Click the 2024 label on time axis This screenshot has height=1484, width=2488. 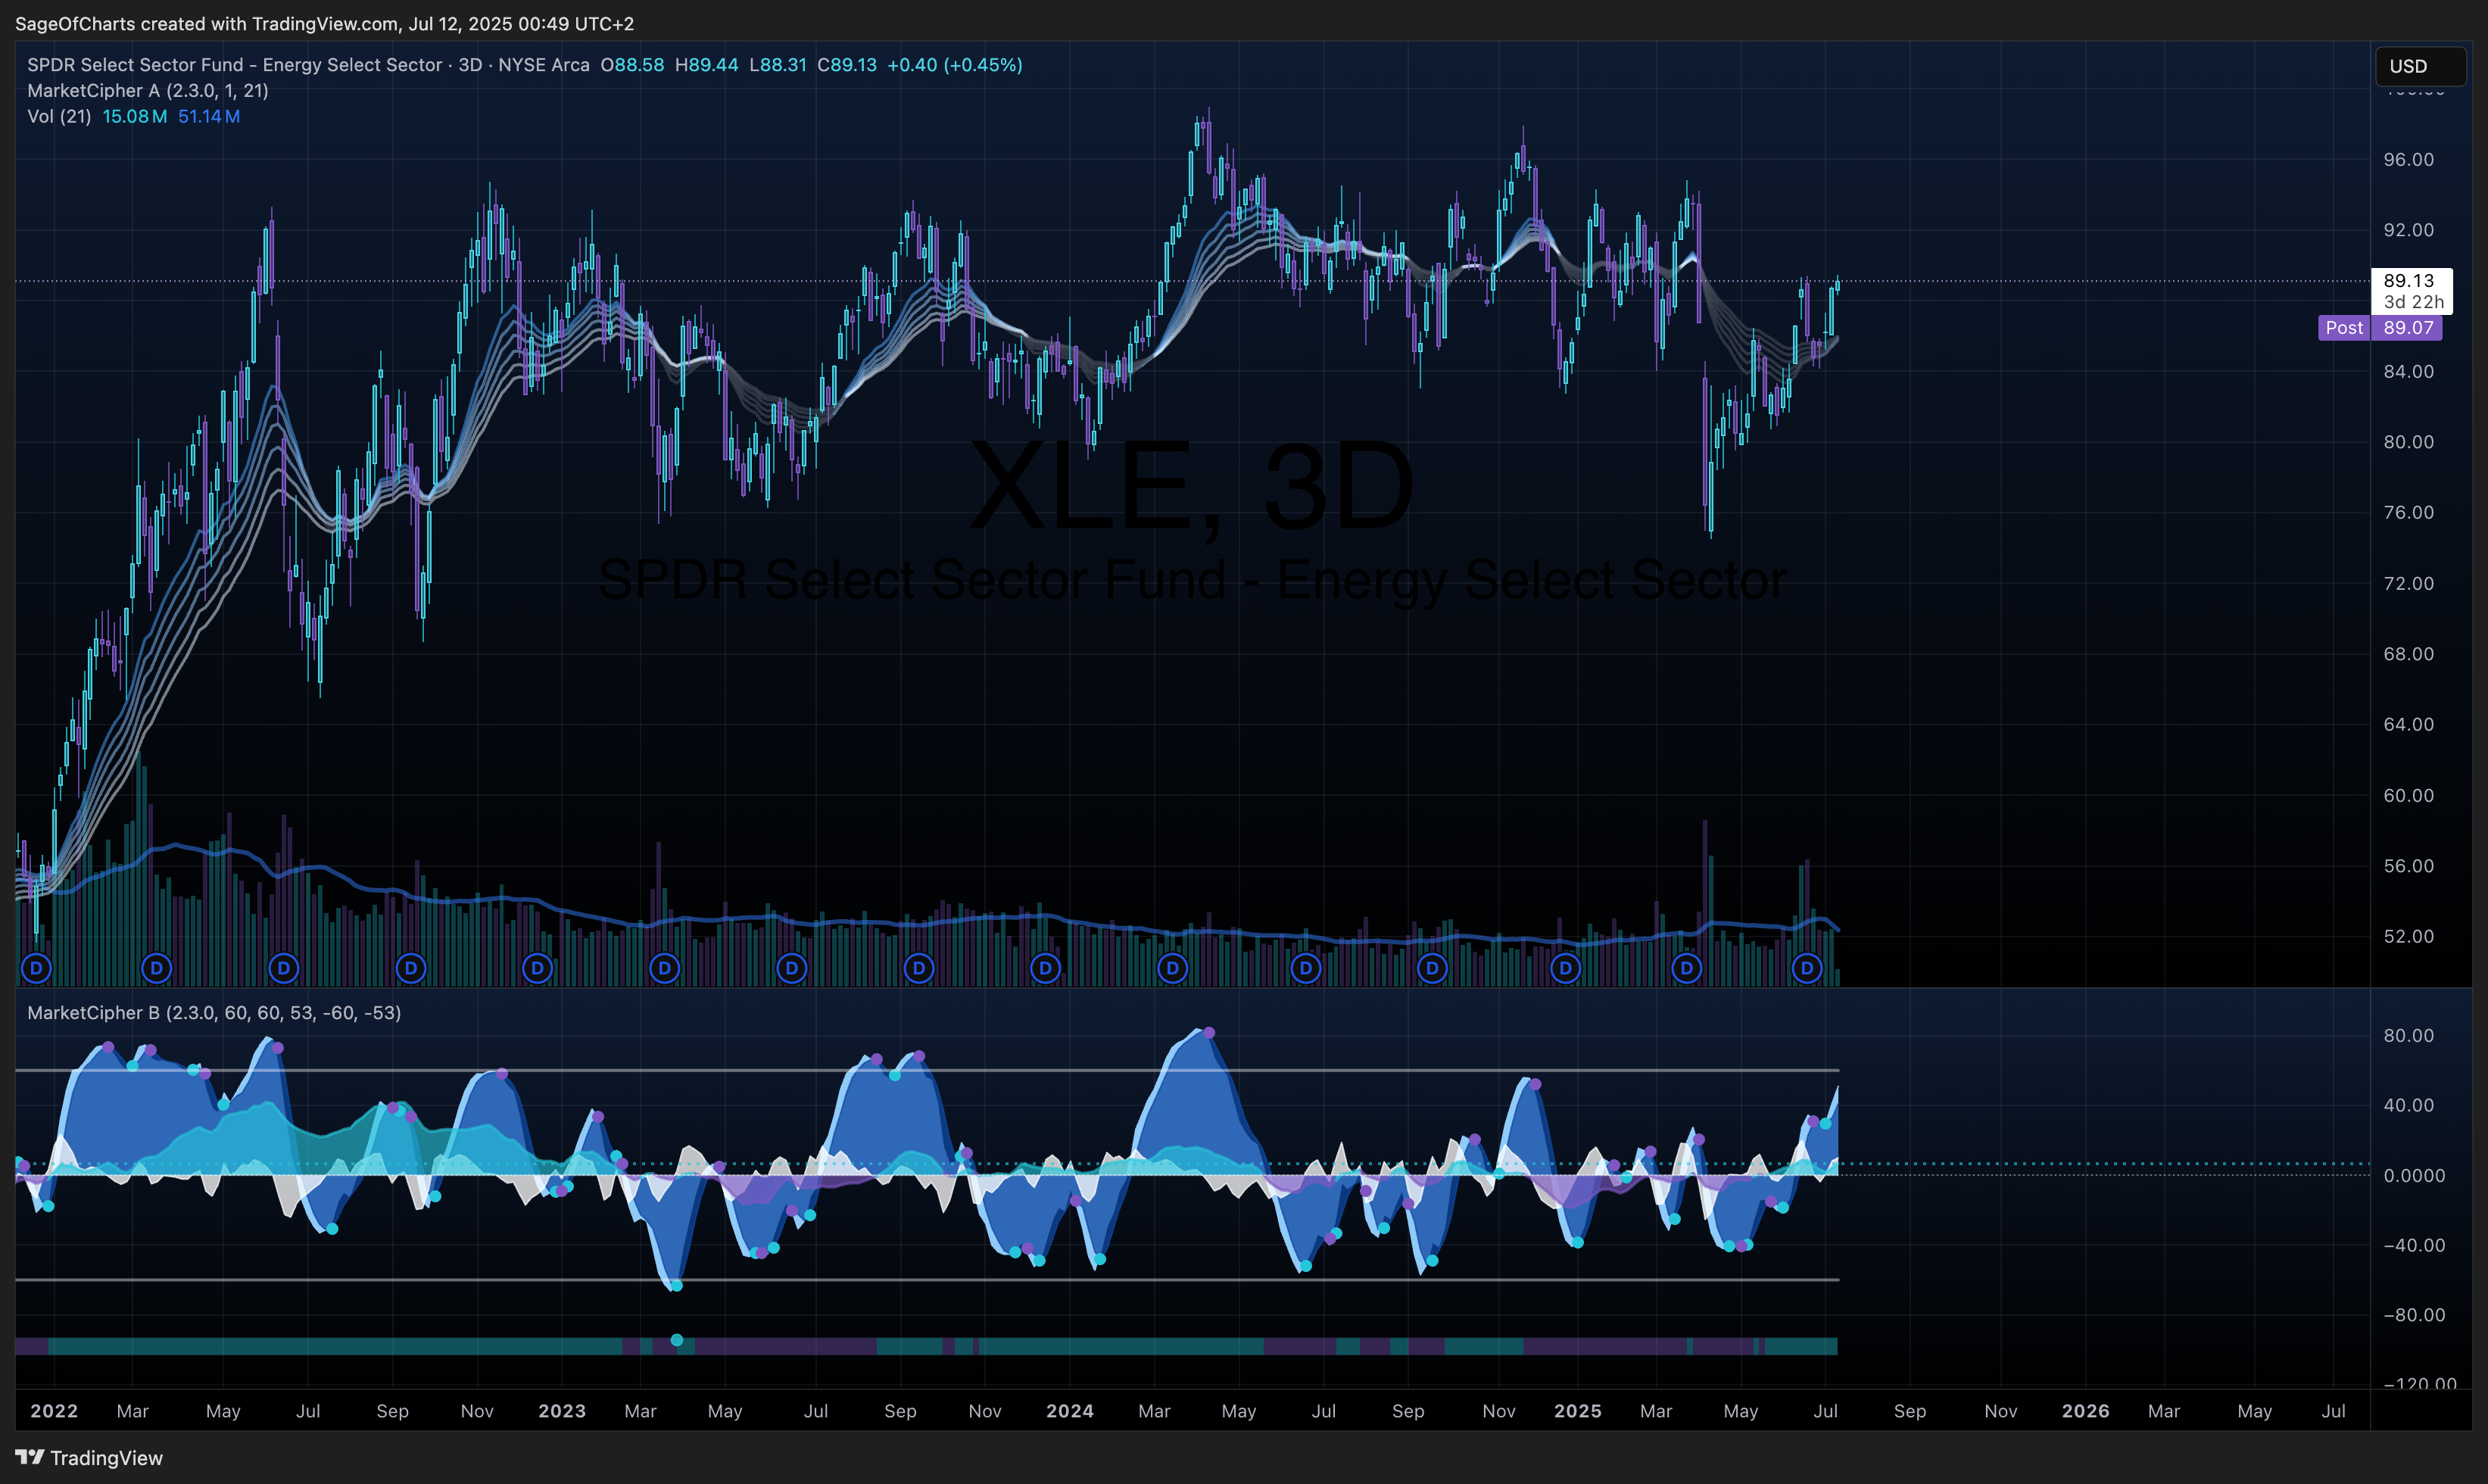click(1069, 1411)
